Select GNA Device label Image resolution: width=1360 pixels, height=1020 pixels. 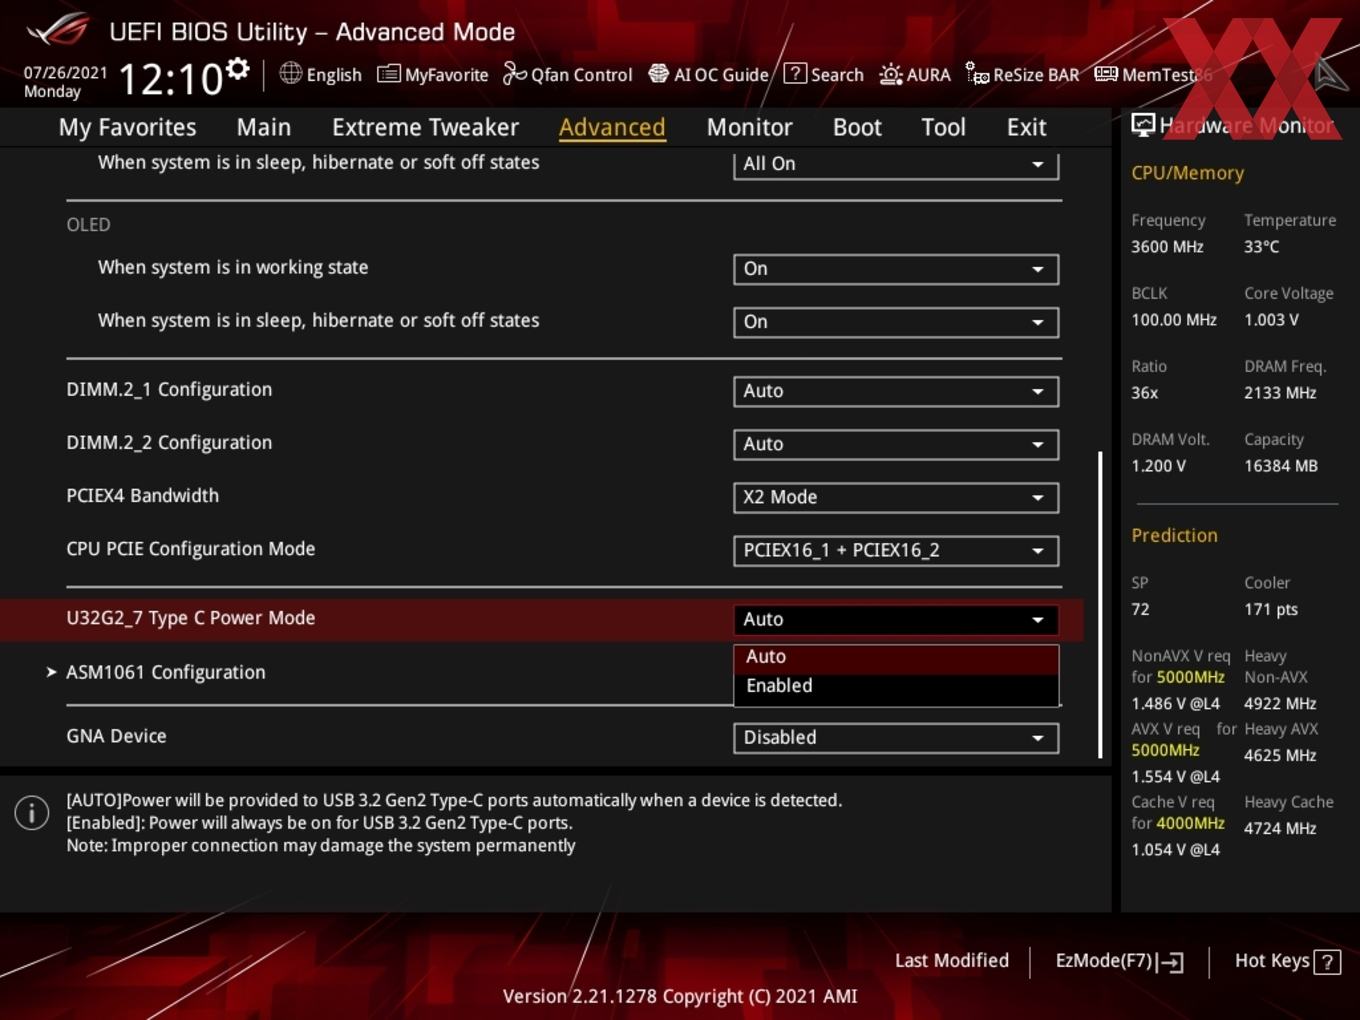tap(116, 736)
